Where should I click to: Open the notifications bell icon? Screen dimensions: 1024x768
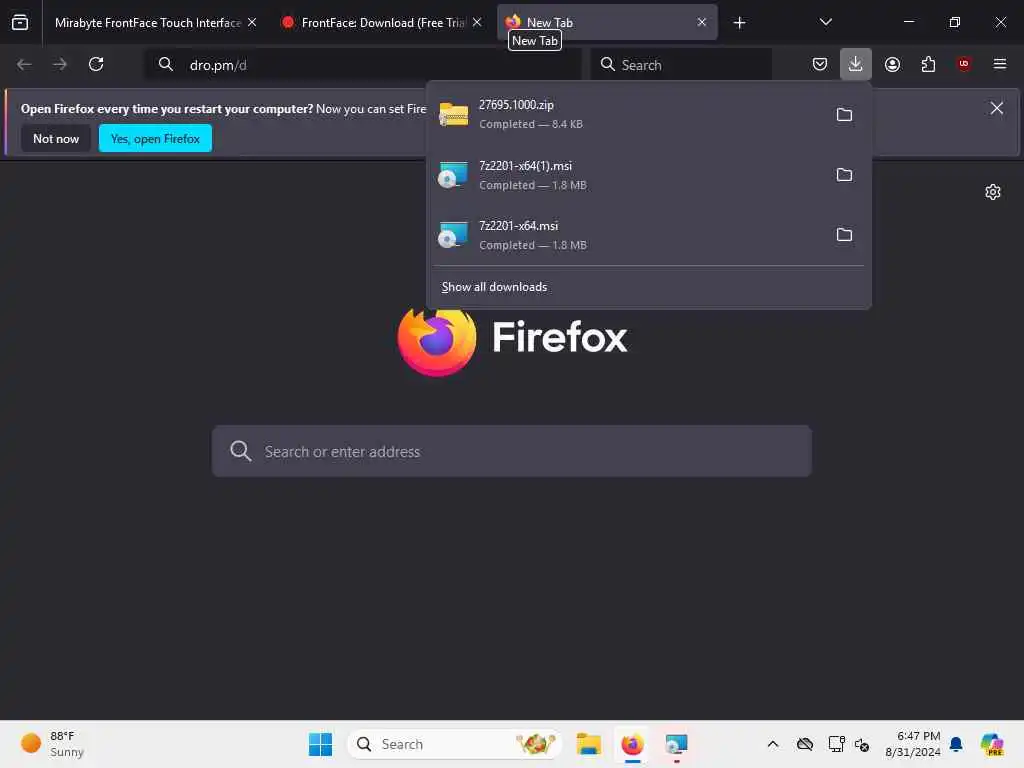(956, 744)
